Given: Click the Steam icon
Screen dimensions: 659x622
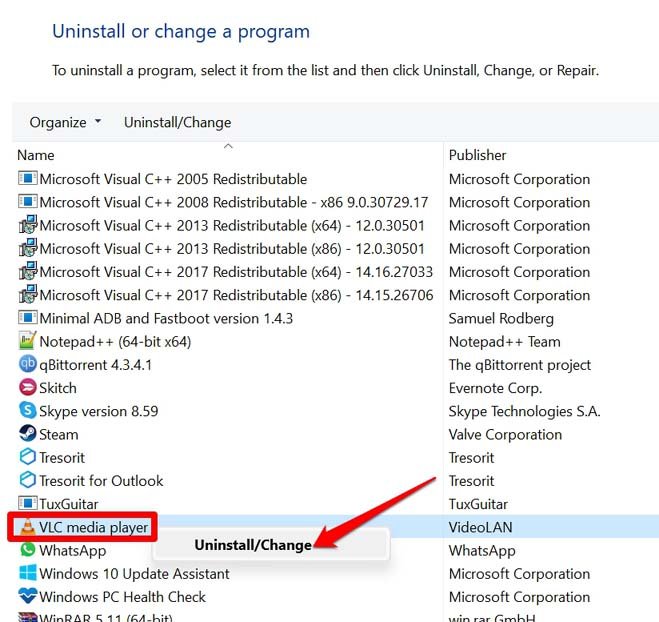Looking at the screenshot, I should [28, 433].
